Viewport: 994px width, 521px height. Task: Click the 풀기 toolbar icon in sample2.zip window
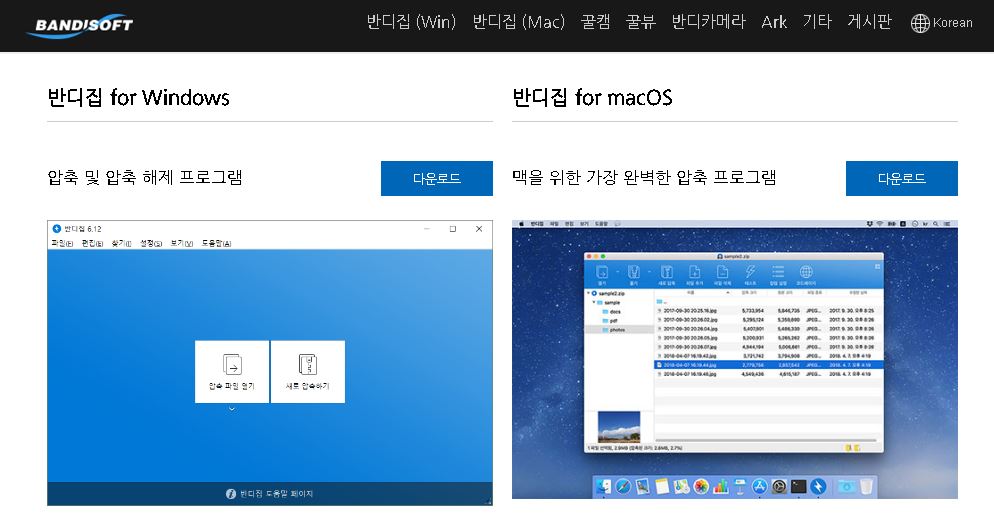coord(633,274)
